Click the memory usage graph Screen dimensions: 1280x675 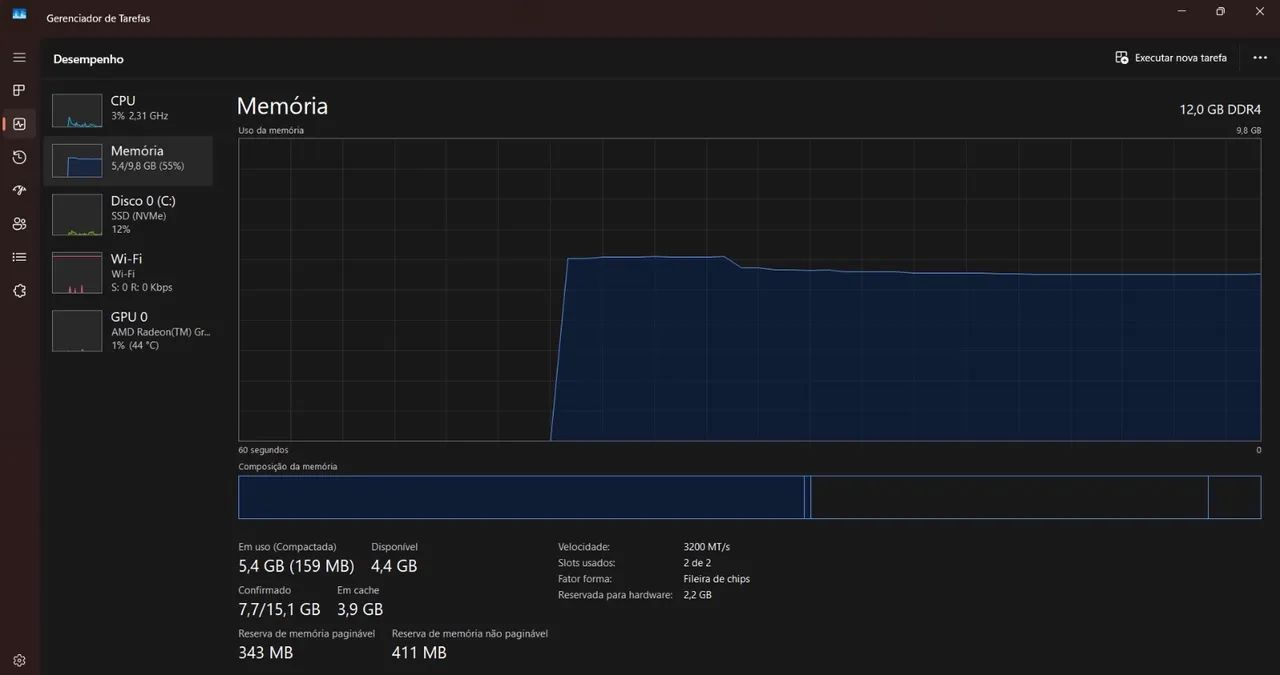tap(750, 289)
